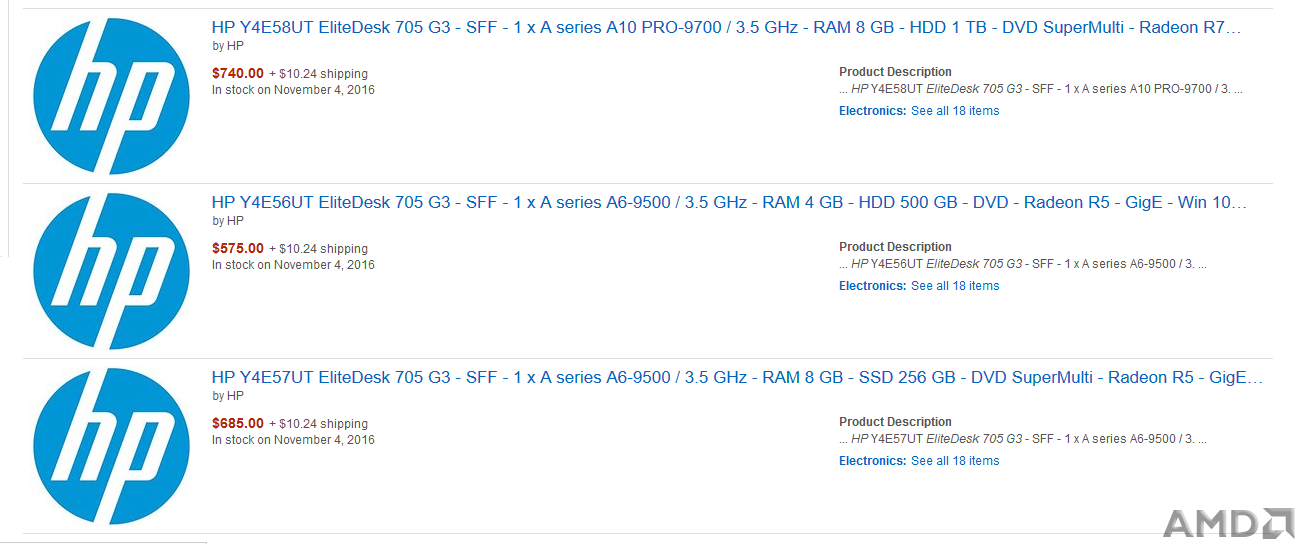Click the AMD logo watermark
Screen dimensions: 1300x544
tap(1229, 524)
